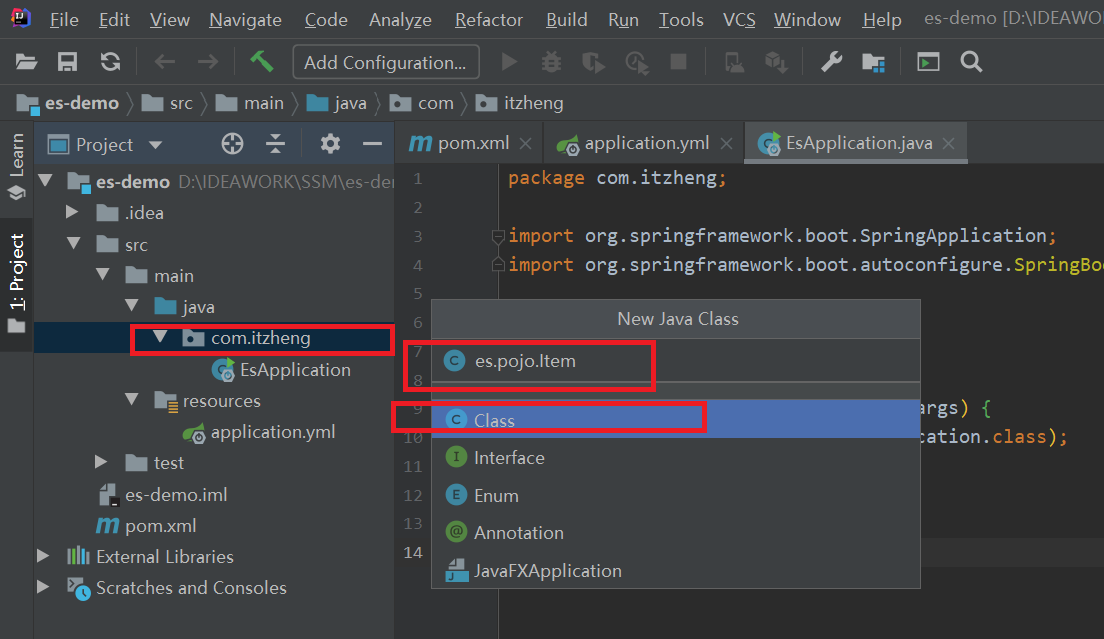
Task: Open the File menu
Action: (64, 20)
